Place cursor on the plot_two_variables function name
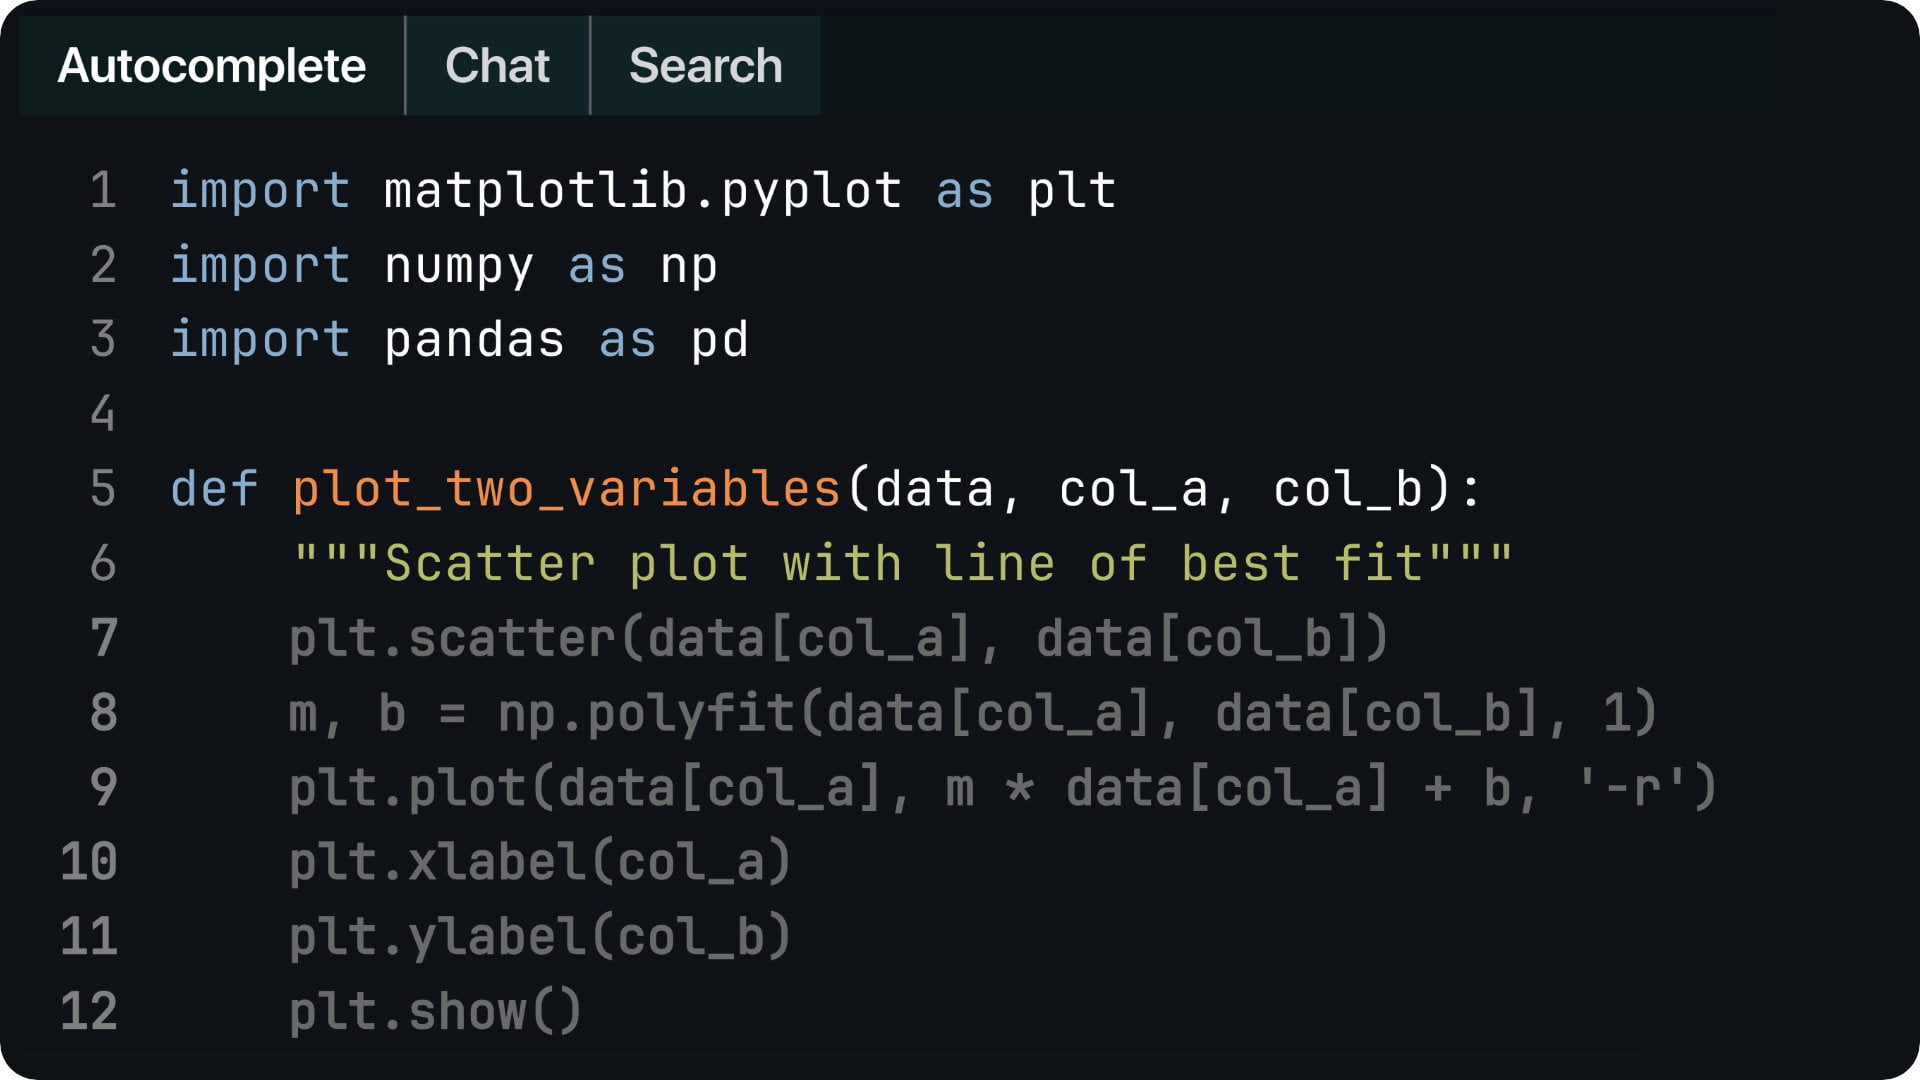Viewport: 1920px width, 1080px height. (x=565, y=489)
